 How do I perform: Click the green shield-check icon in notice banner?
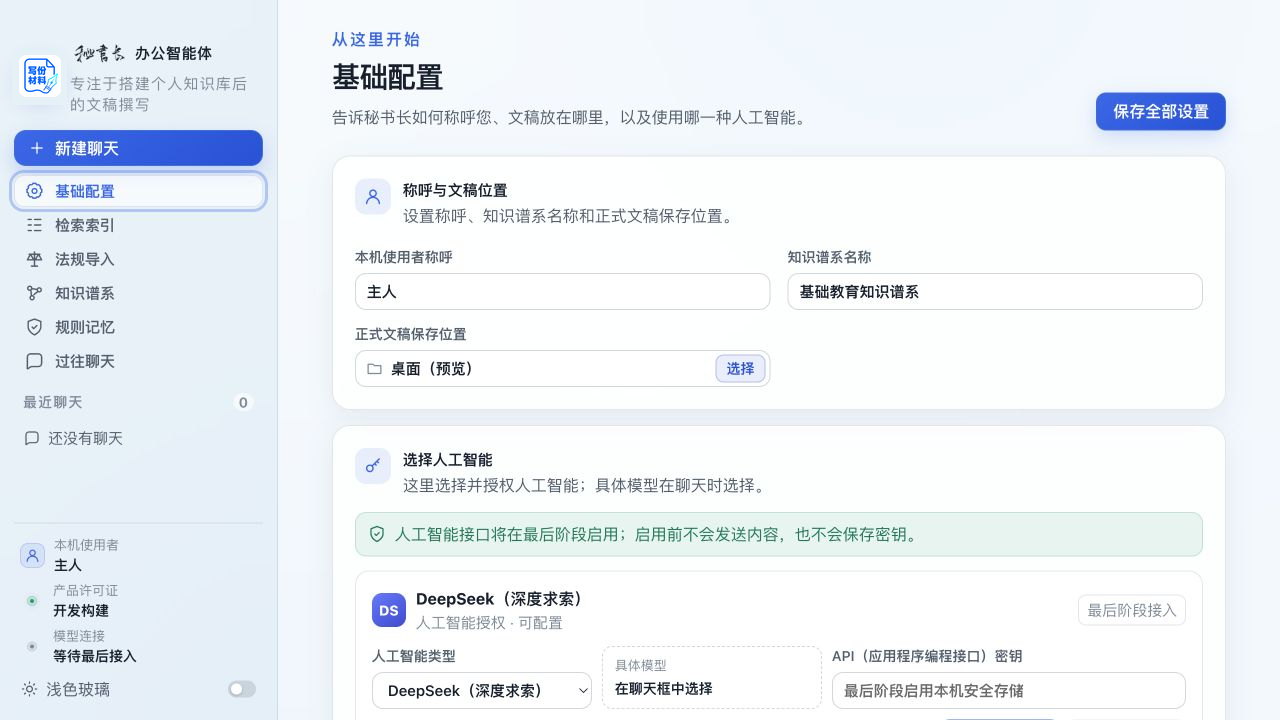[377, 535]
